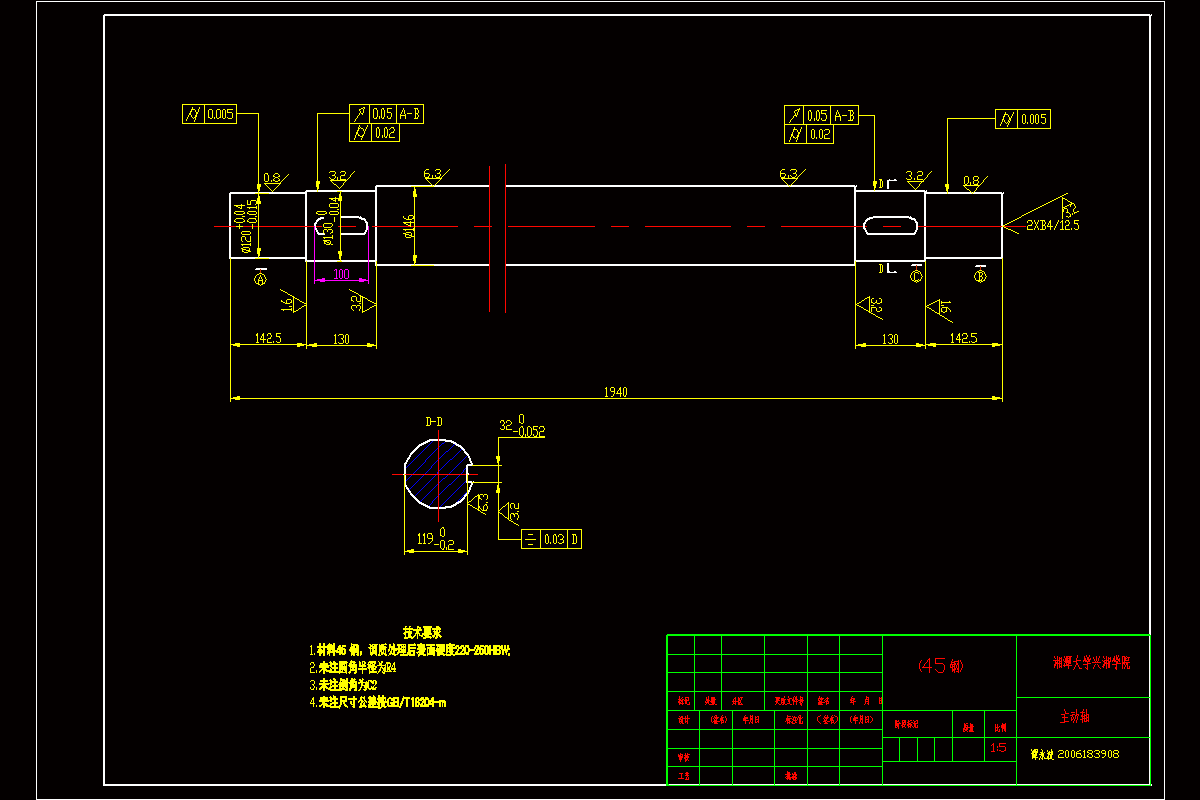Image resolution: width=1200 pixels, height=800 pixels.
Task: Click the ø146 diameter dimension text
Action: pos(407,227)
